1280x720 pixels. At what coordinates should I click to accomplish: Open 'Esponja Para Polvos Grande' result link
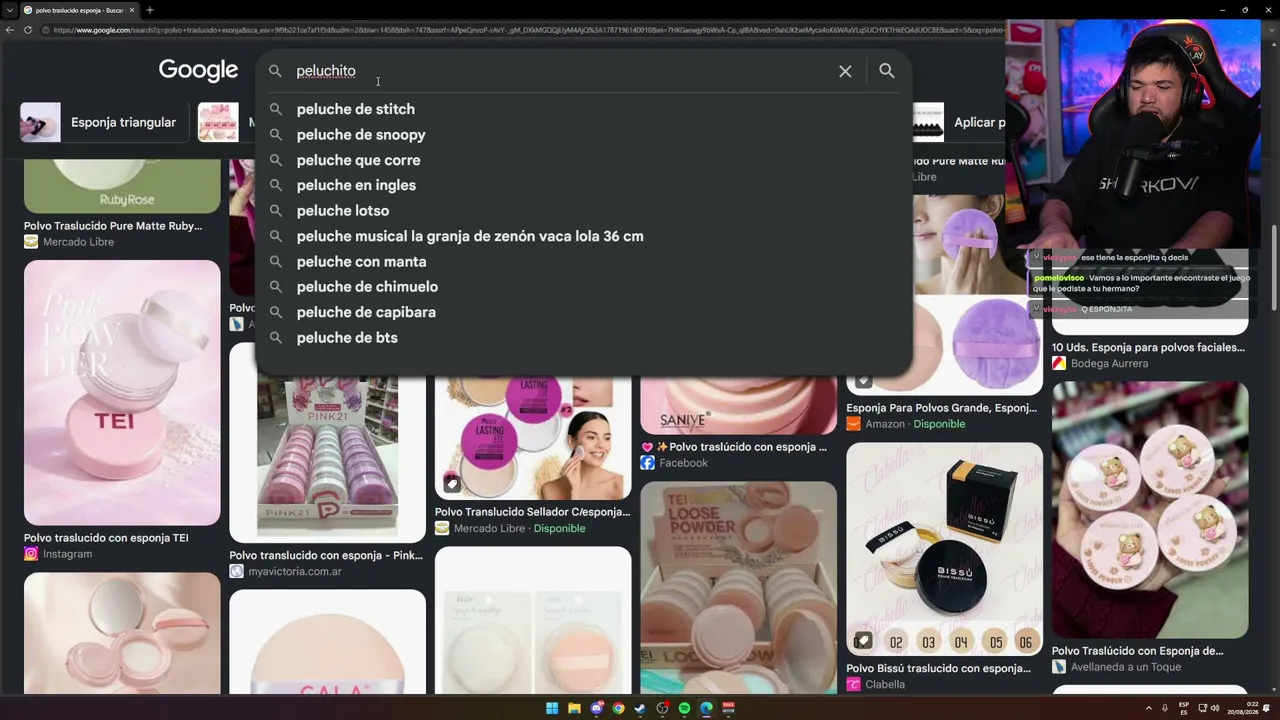pos(941,408)
